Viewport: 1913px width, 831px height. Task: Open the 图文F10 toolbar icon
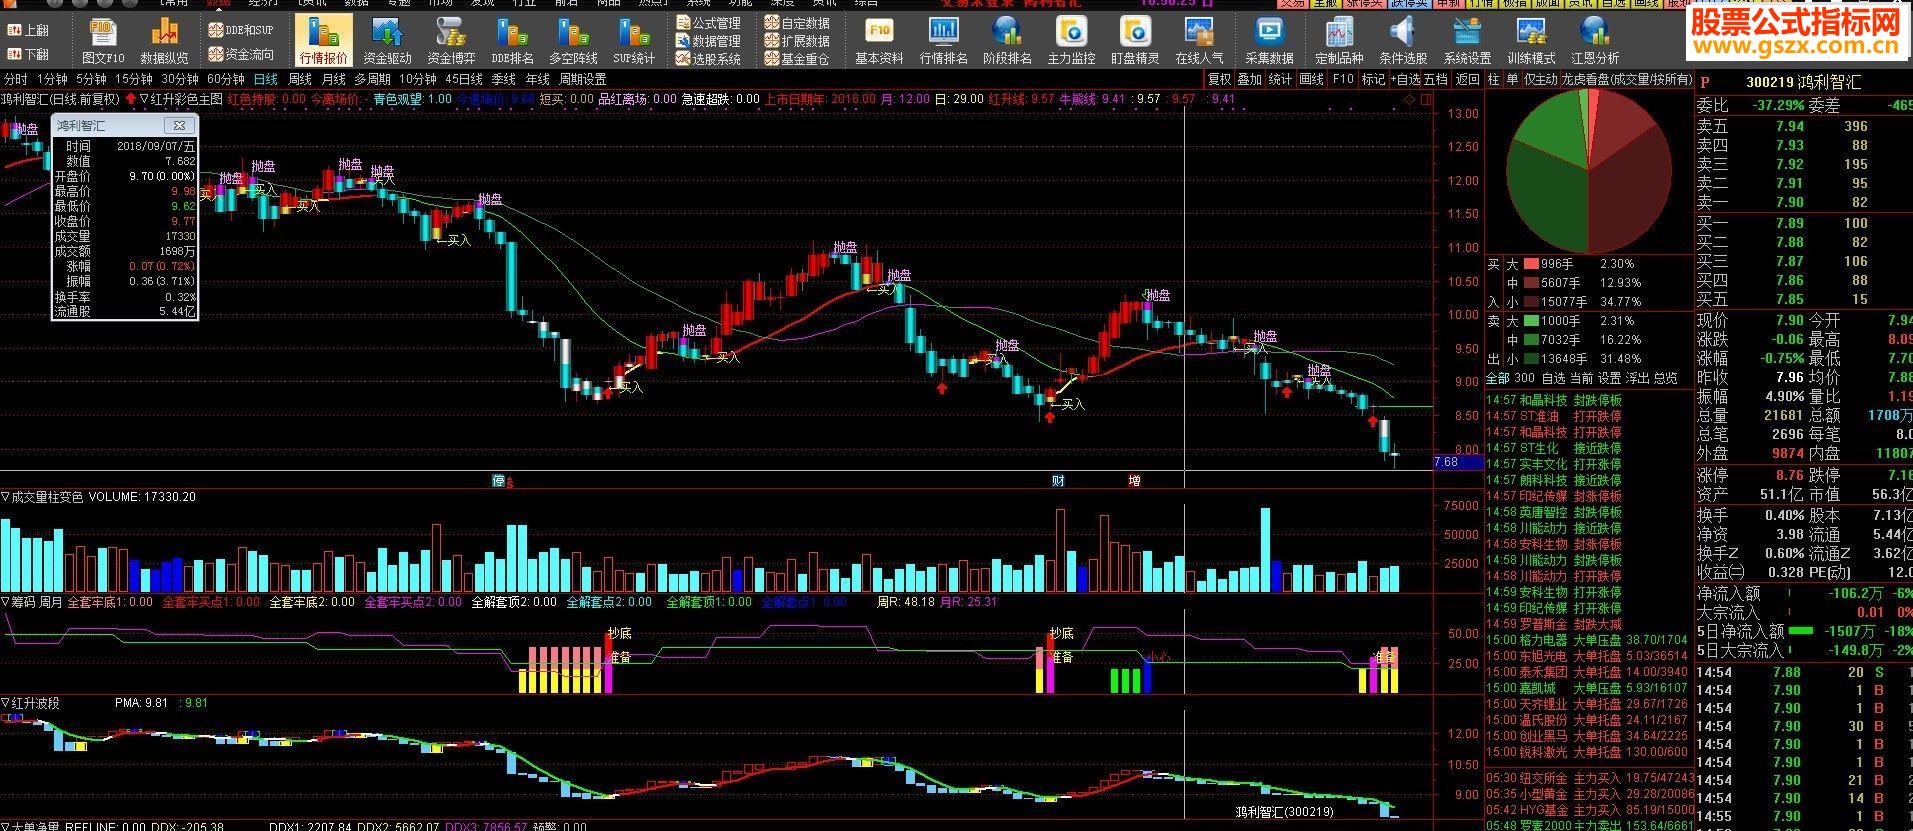[x=103, y=41]
